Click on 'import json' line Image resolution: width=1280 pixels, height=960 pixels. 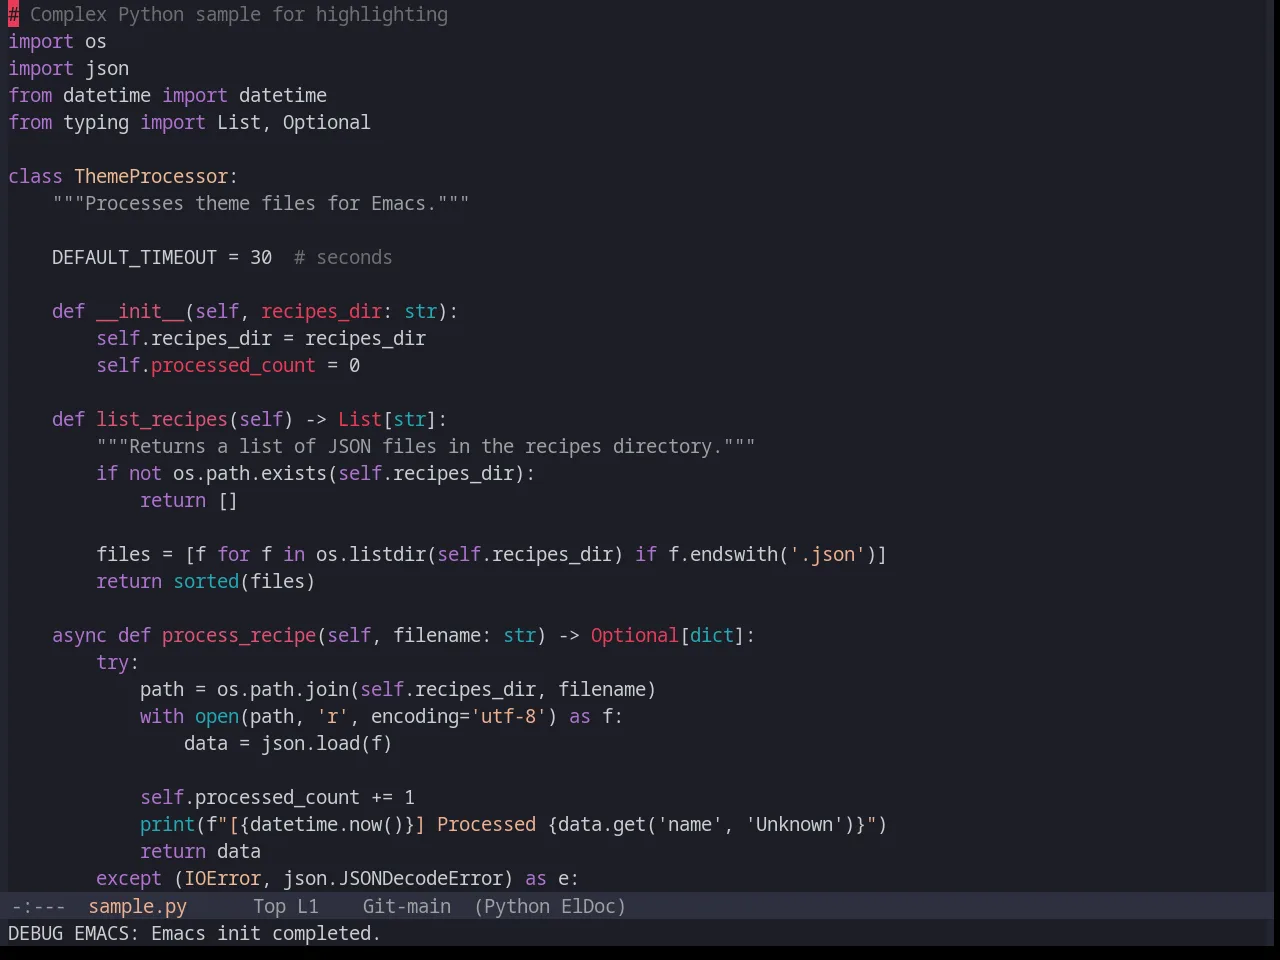(x=68, y=68)
